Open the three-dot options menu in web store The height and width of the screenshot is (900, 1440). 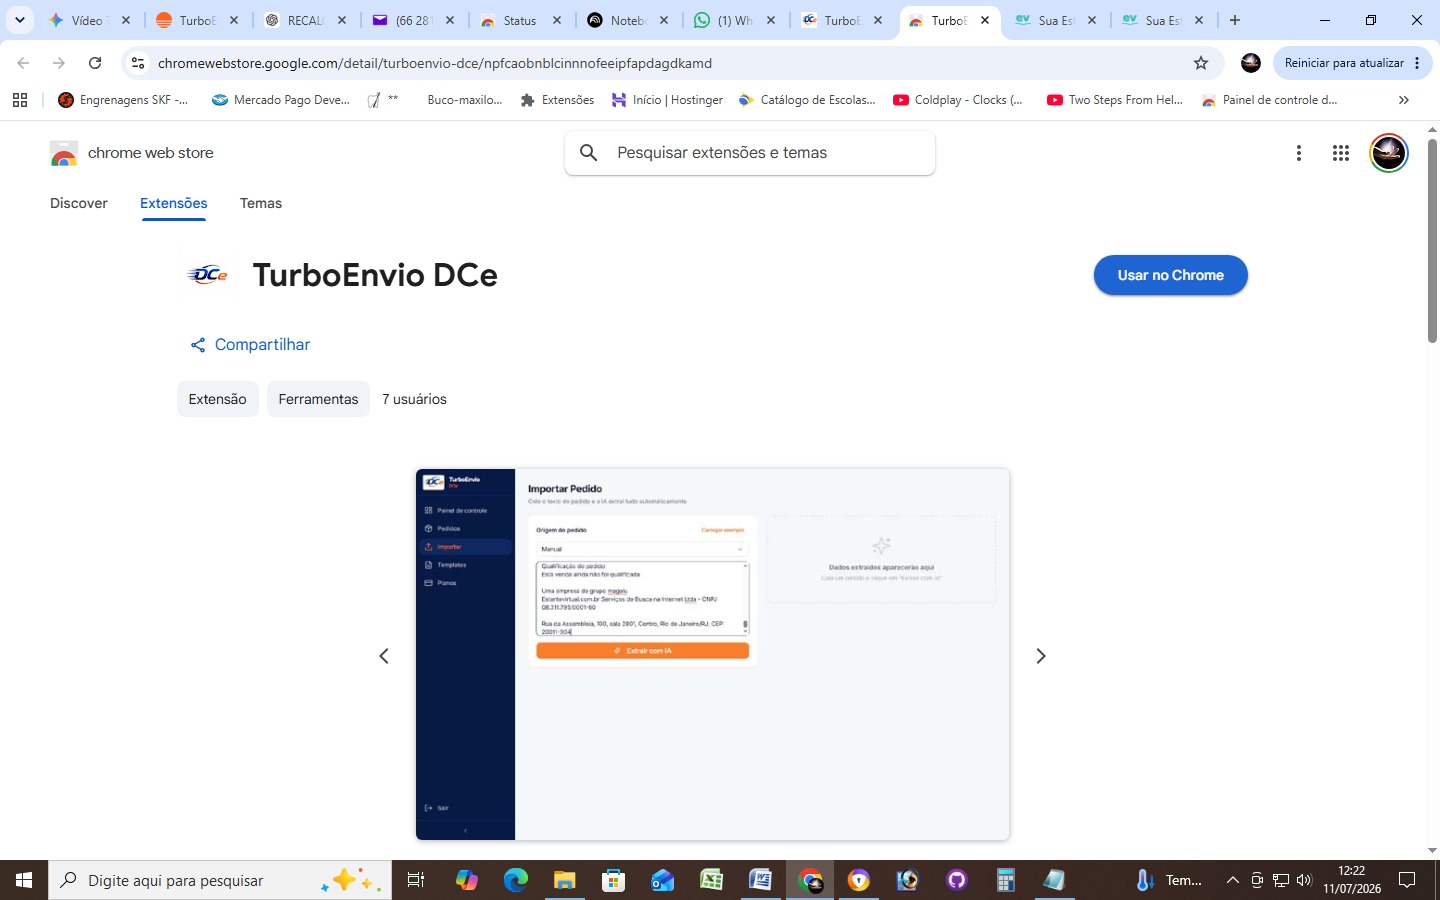click(x=1299, y=153)
